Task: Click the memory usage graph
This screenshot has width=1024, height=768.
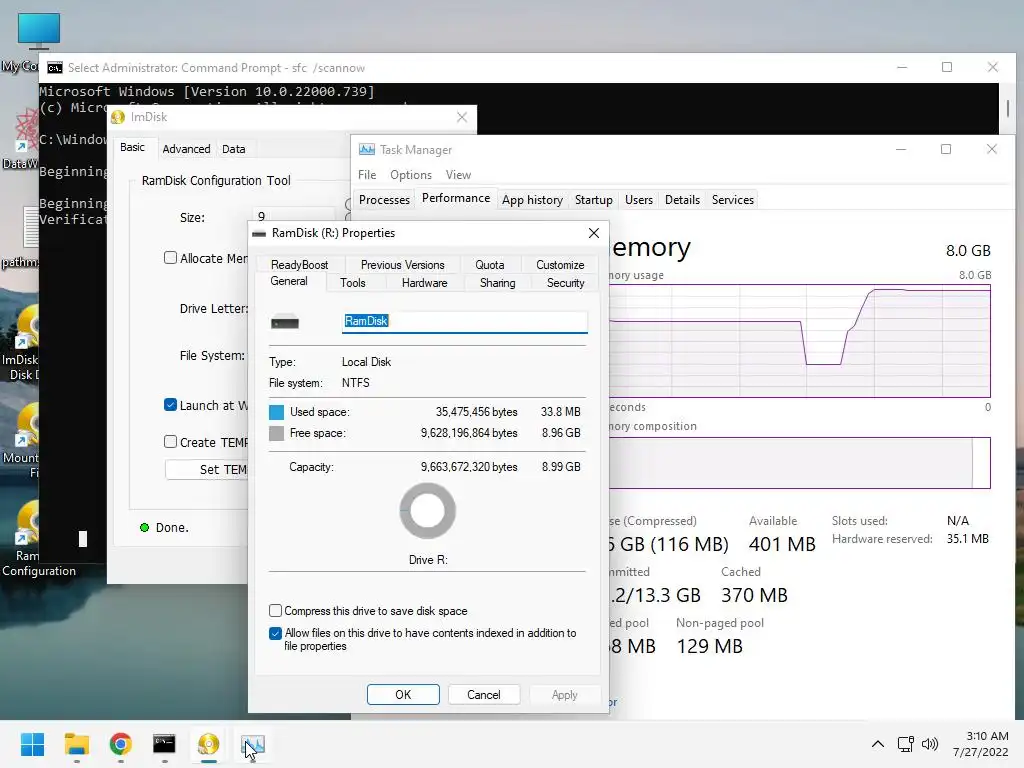Action: (x=800, y=341)
